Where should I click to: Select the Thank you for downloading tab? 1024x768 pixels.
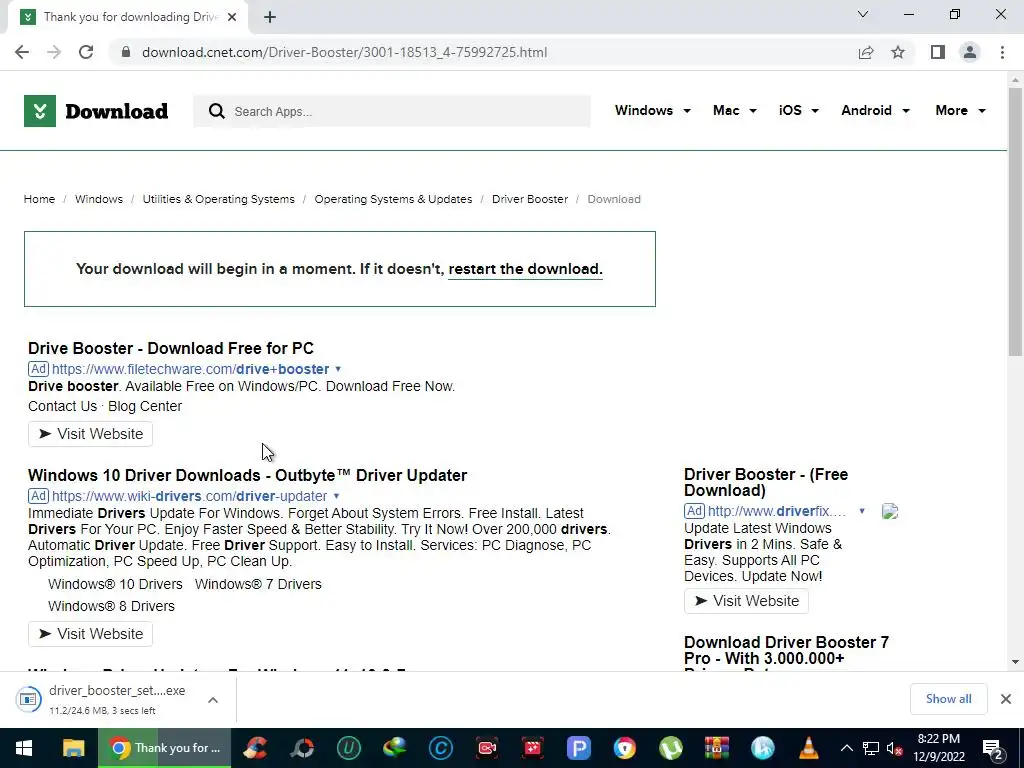tap(128, 17)
